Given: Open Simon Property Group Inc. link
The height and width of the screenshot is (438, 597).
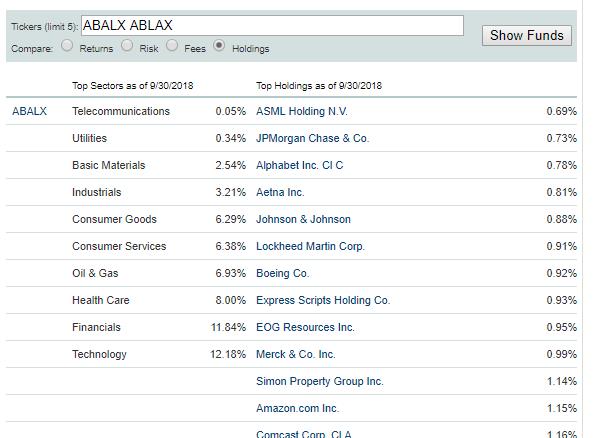Looking at the screenshot, I should pyautogui.click(x=320, y=382).
